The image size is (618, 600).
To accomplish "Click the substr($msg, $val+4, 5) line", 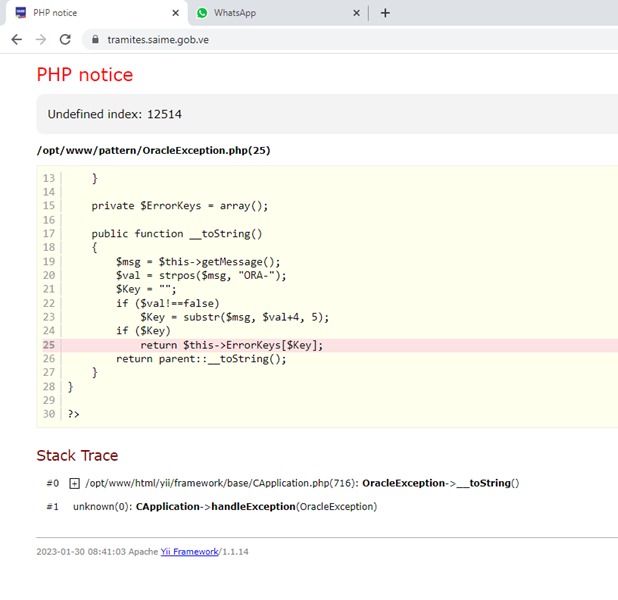I will [x=235, y=317].
